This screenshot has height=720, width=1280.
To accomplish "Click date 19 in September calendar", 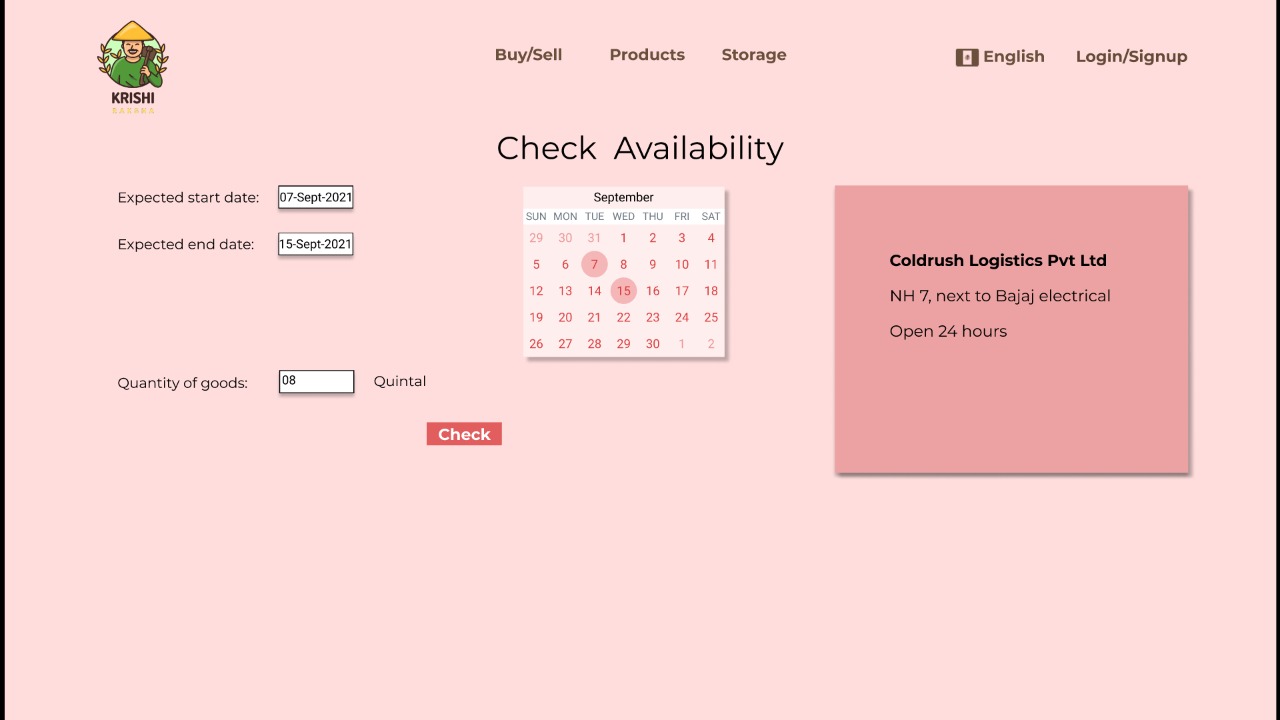I will point(536,317).
